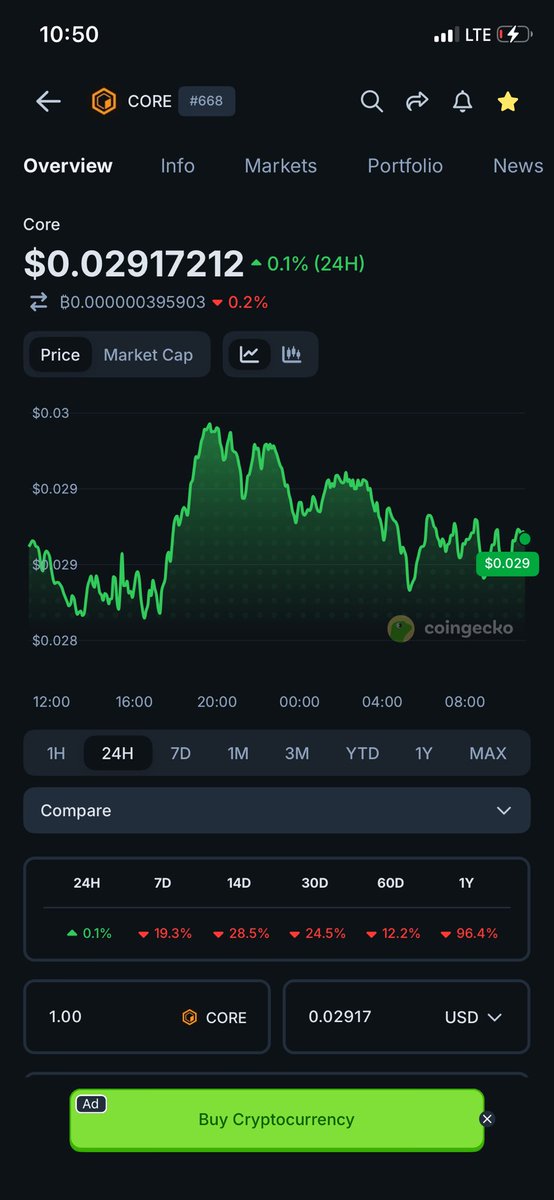Screen dimensions: 554x1200
Task: Select the Market Cap toggle
Action: (x=148, y=355)
